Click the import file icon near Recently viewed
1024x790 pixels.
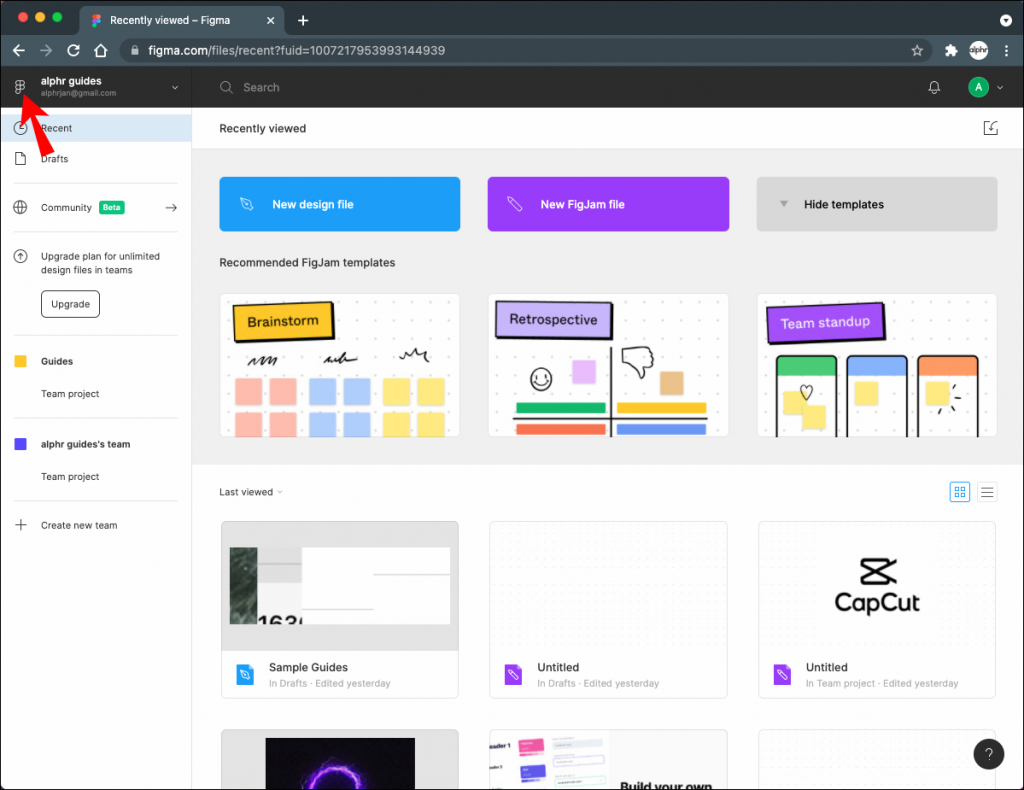tap(990, 127)
